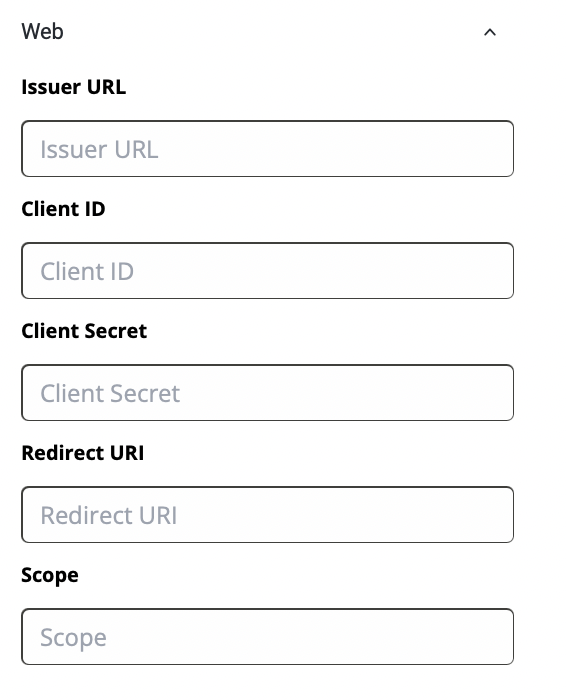566x700 pixels.
Task: Select the gray Scope placeholder text
Action: point(73,638)
